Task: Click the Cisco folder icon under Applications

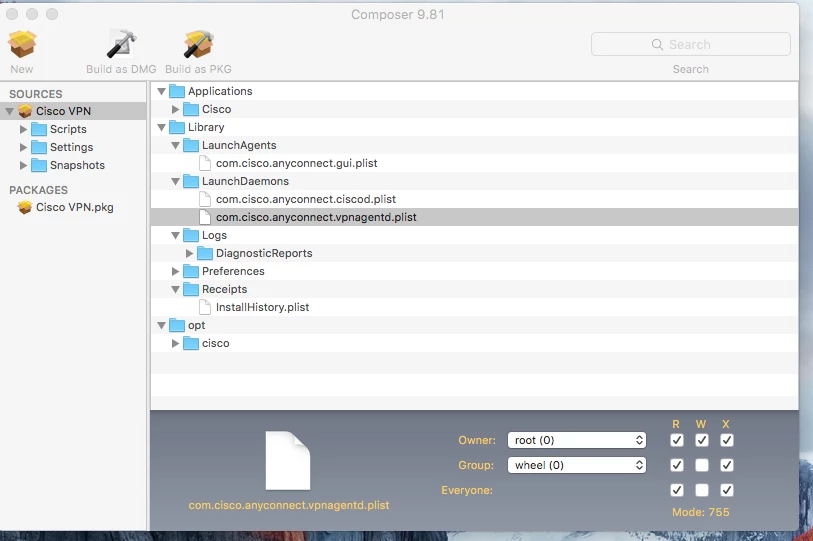Action: point(191,109)
